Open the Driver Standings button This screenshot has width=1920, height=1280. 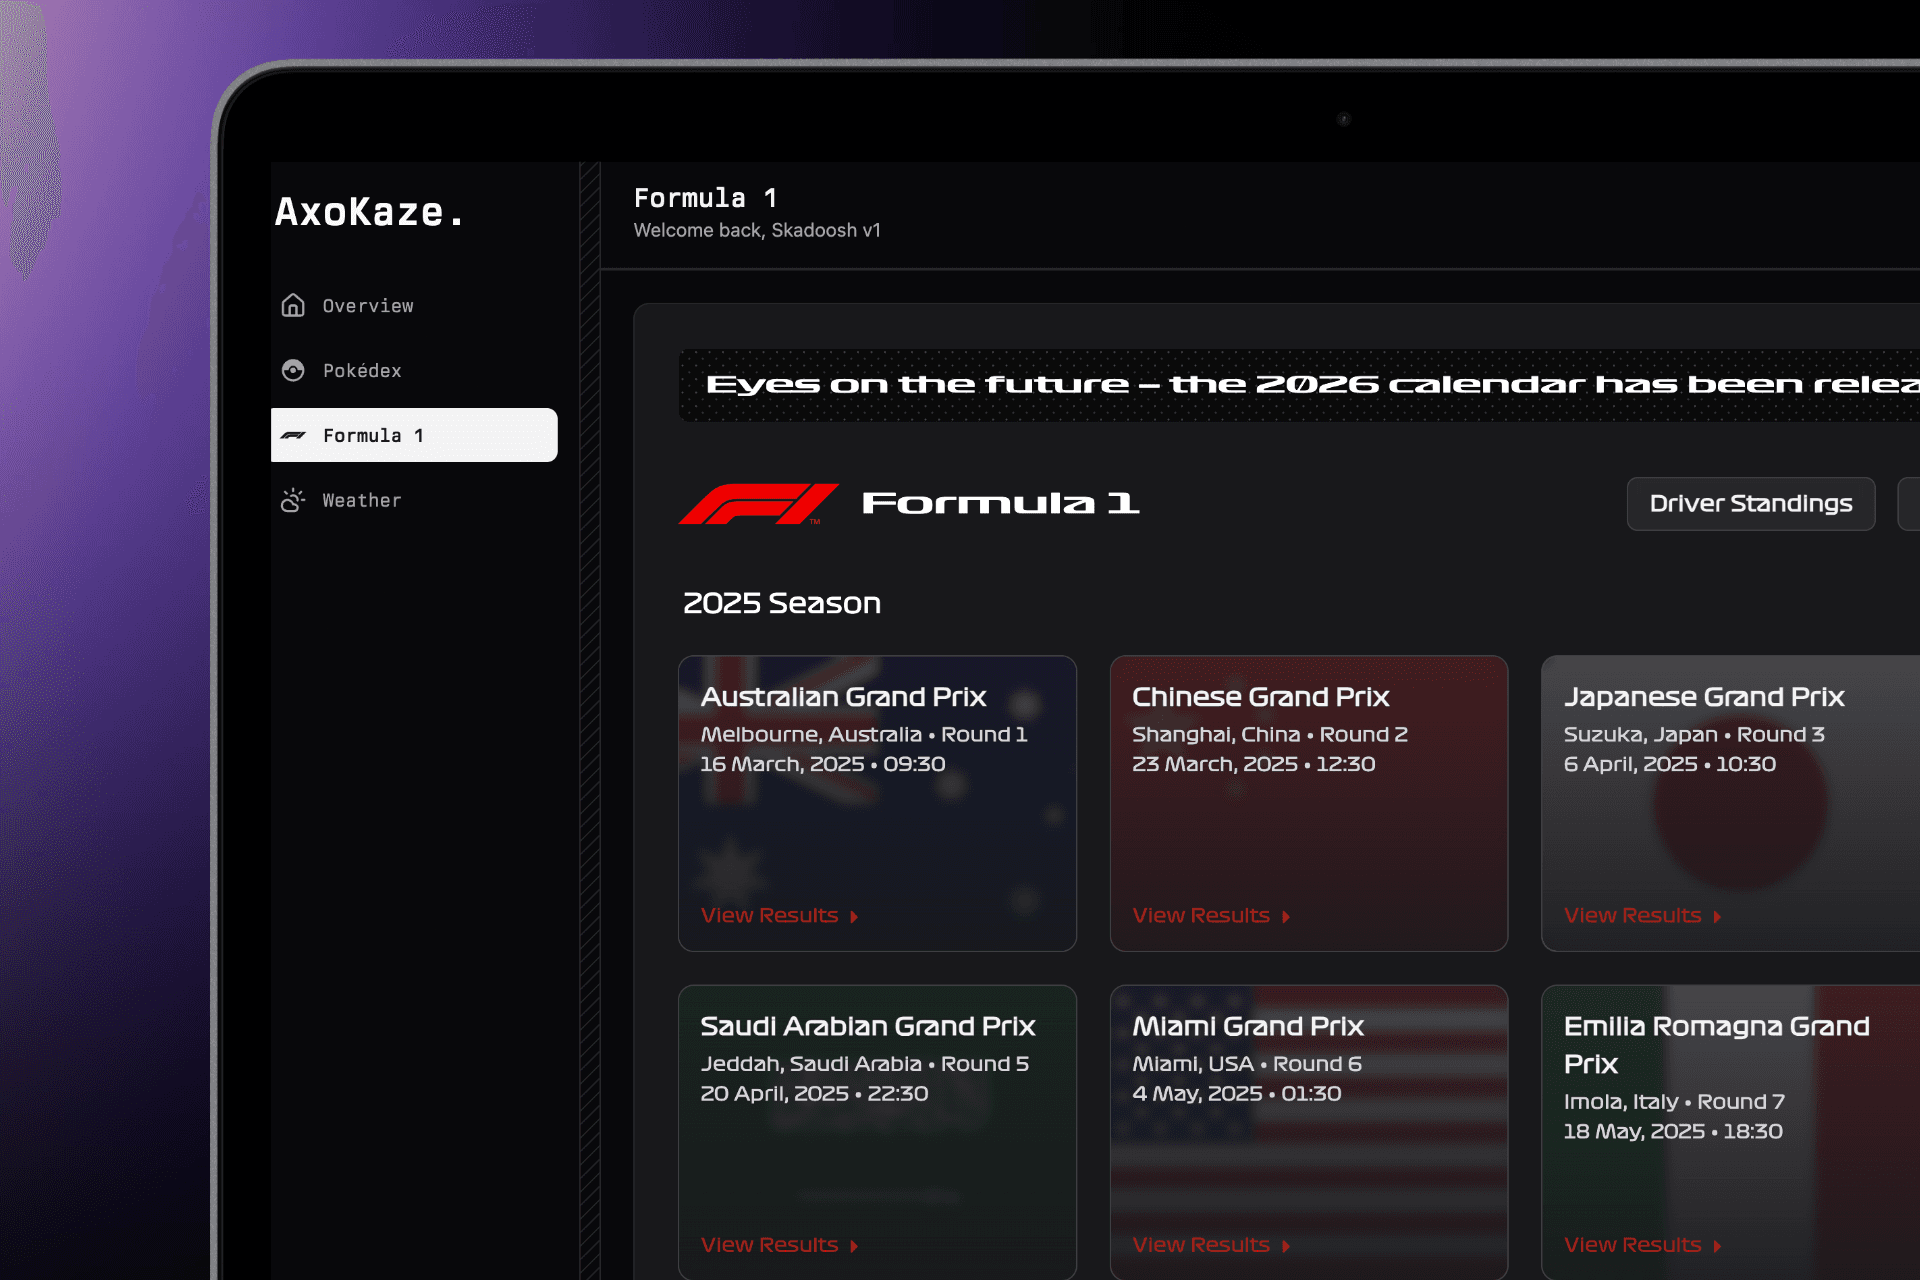(1750, 504)
